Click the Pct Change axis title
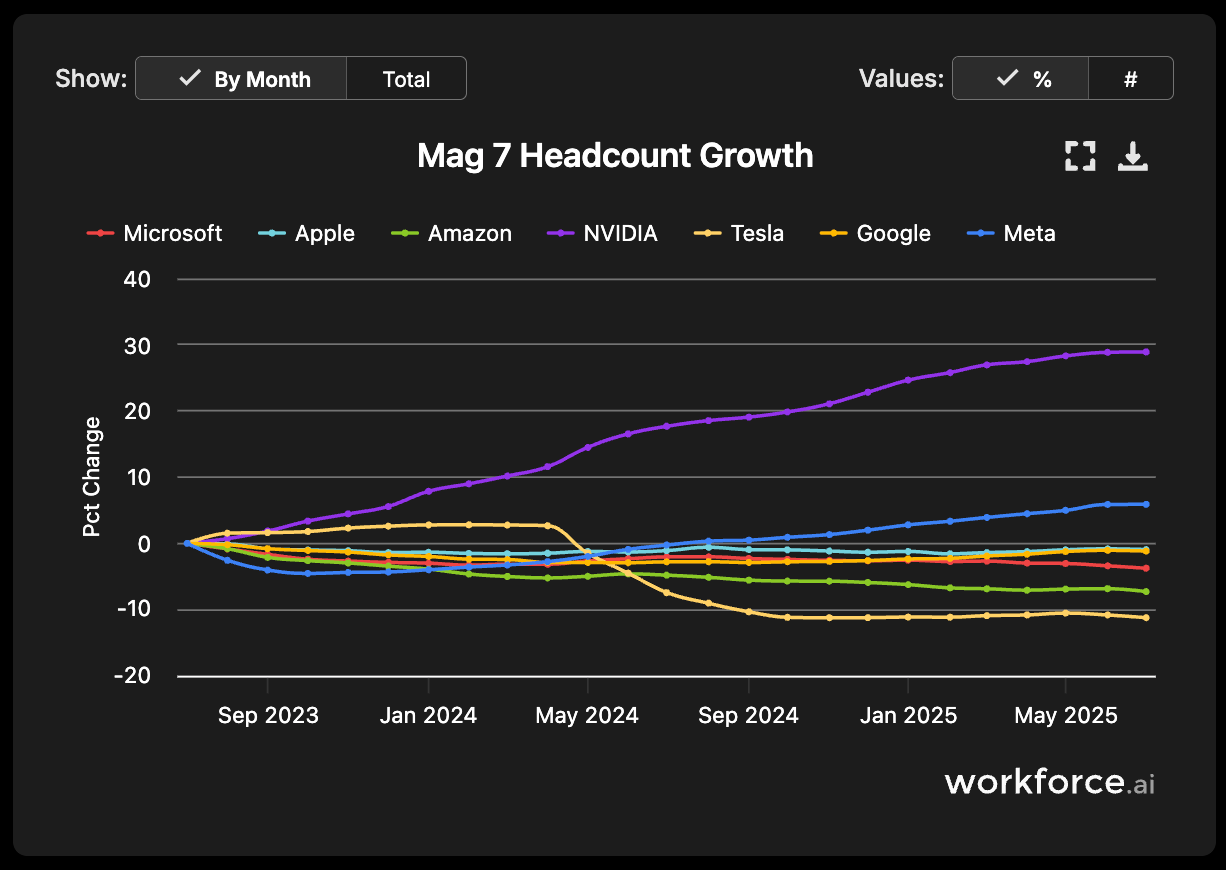 point(92,477)
